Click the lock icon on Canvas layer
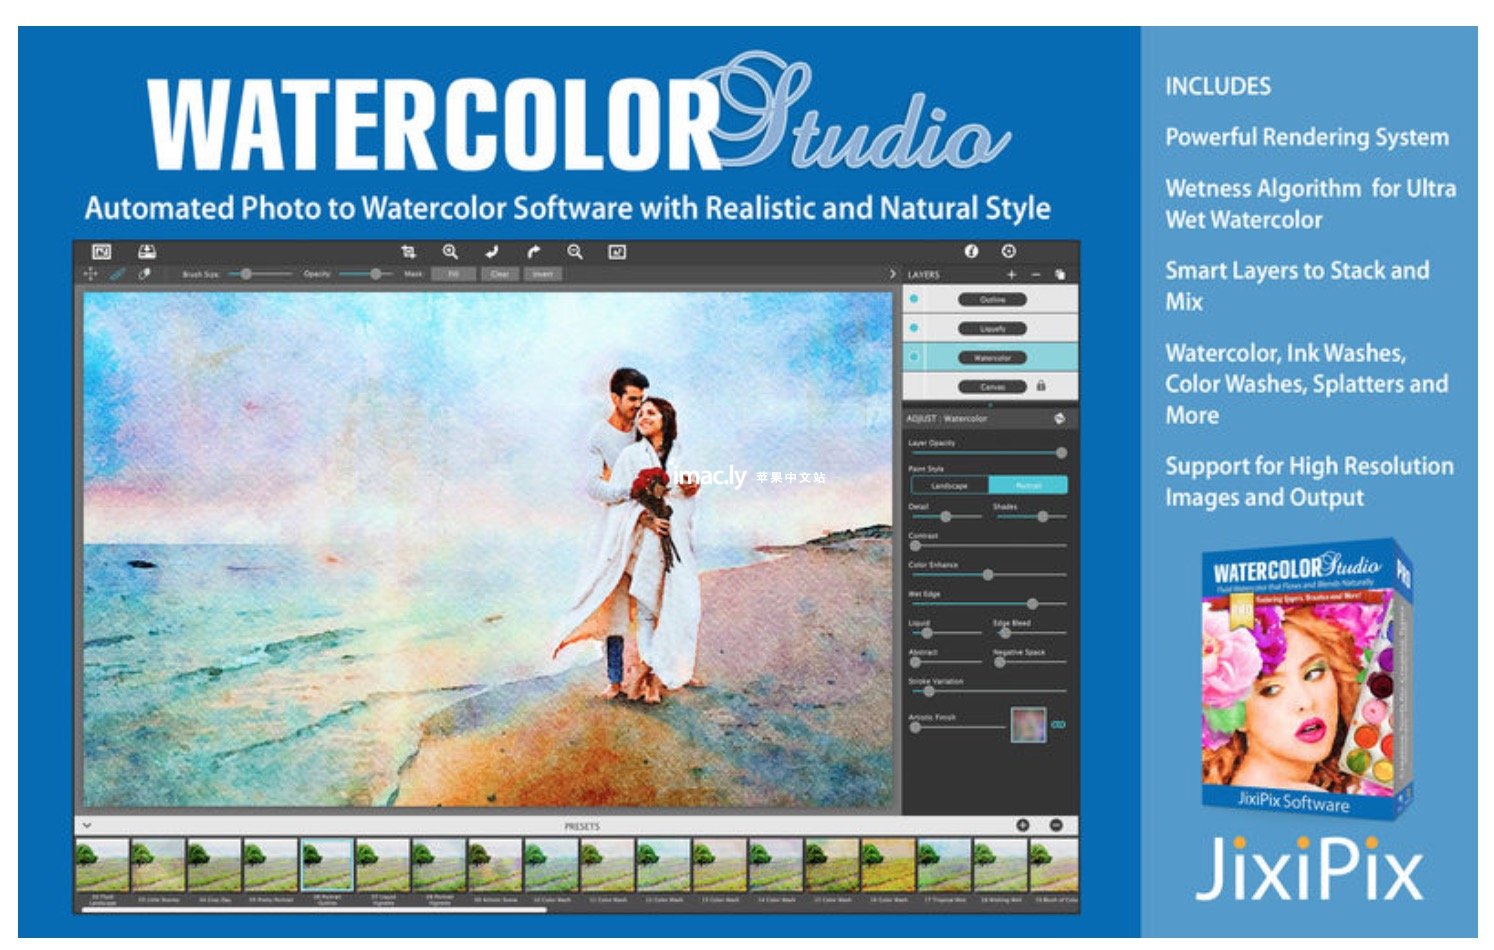 click(1041, 386)
